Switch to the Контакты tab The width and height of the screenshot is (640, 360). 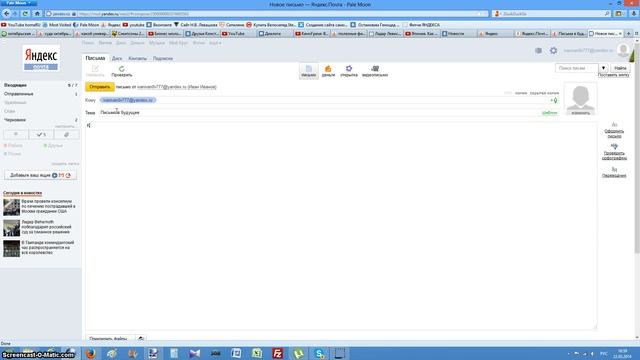(x=137, y=58)
